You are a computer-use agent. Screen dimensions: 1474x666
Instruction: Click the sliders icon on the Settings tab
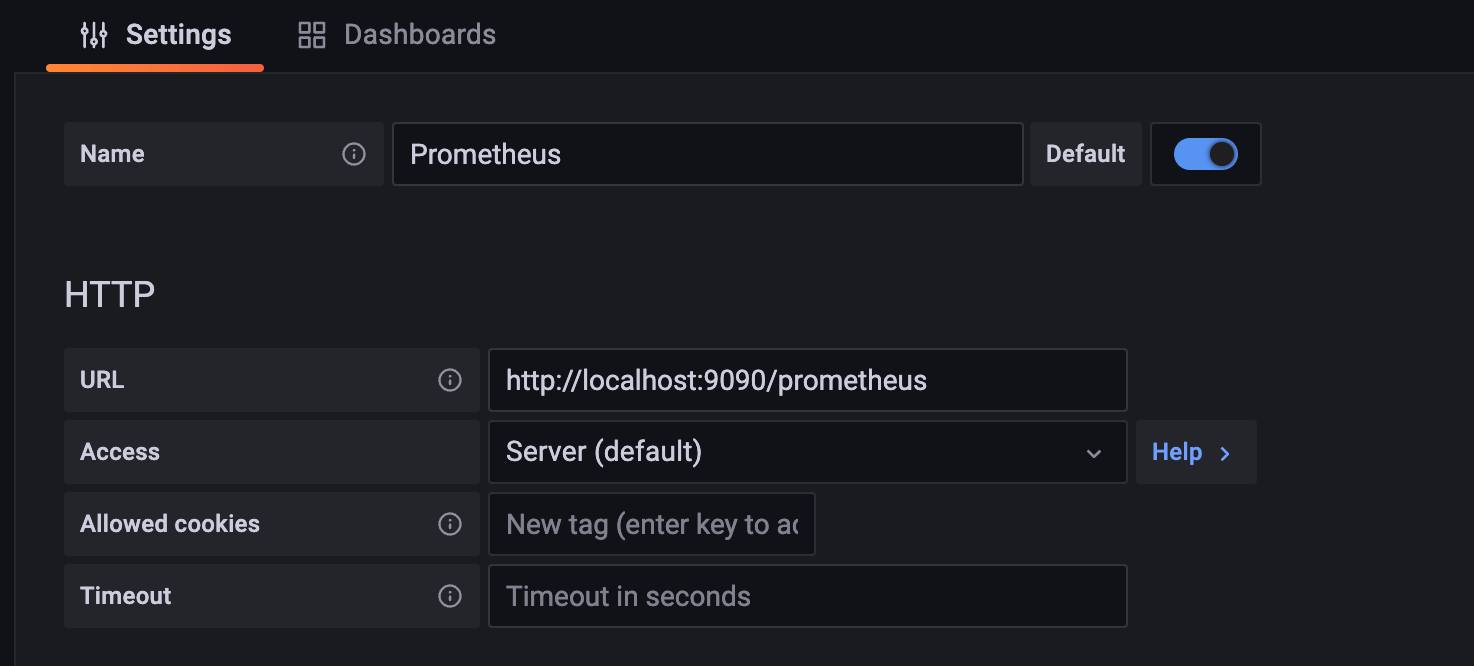pyautogui.click(x=93, y=33)
